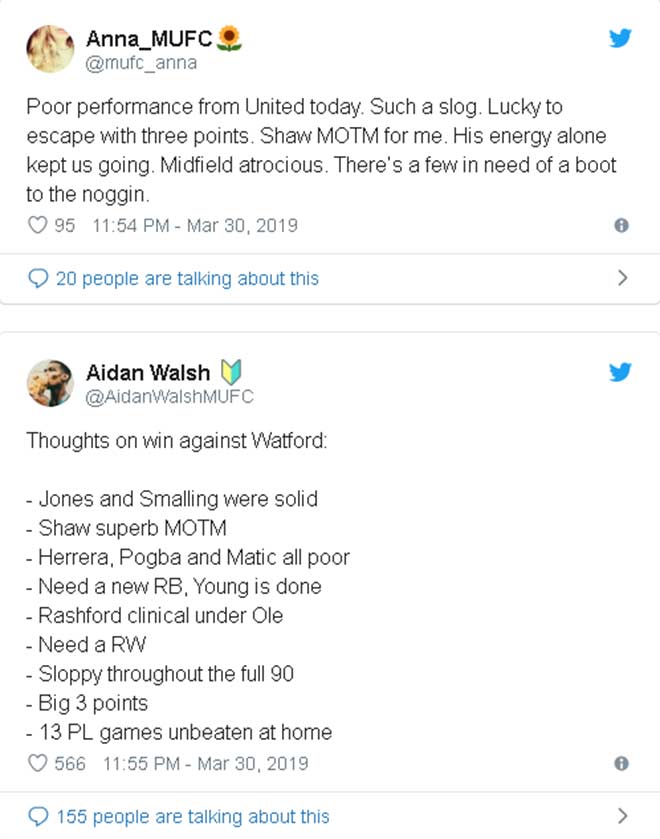Click the Twitter bird icon on Anna_MUFC's tweet
Screen dimensions: 660x839
[620, 39]
